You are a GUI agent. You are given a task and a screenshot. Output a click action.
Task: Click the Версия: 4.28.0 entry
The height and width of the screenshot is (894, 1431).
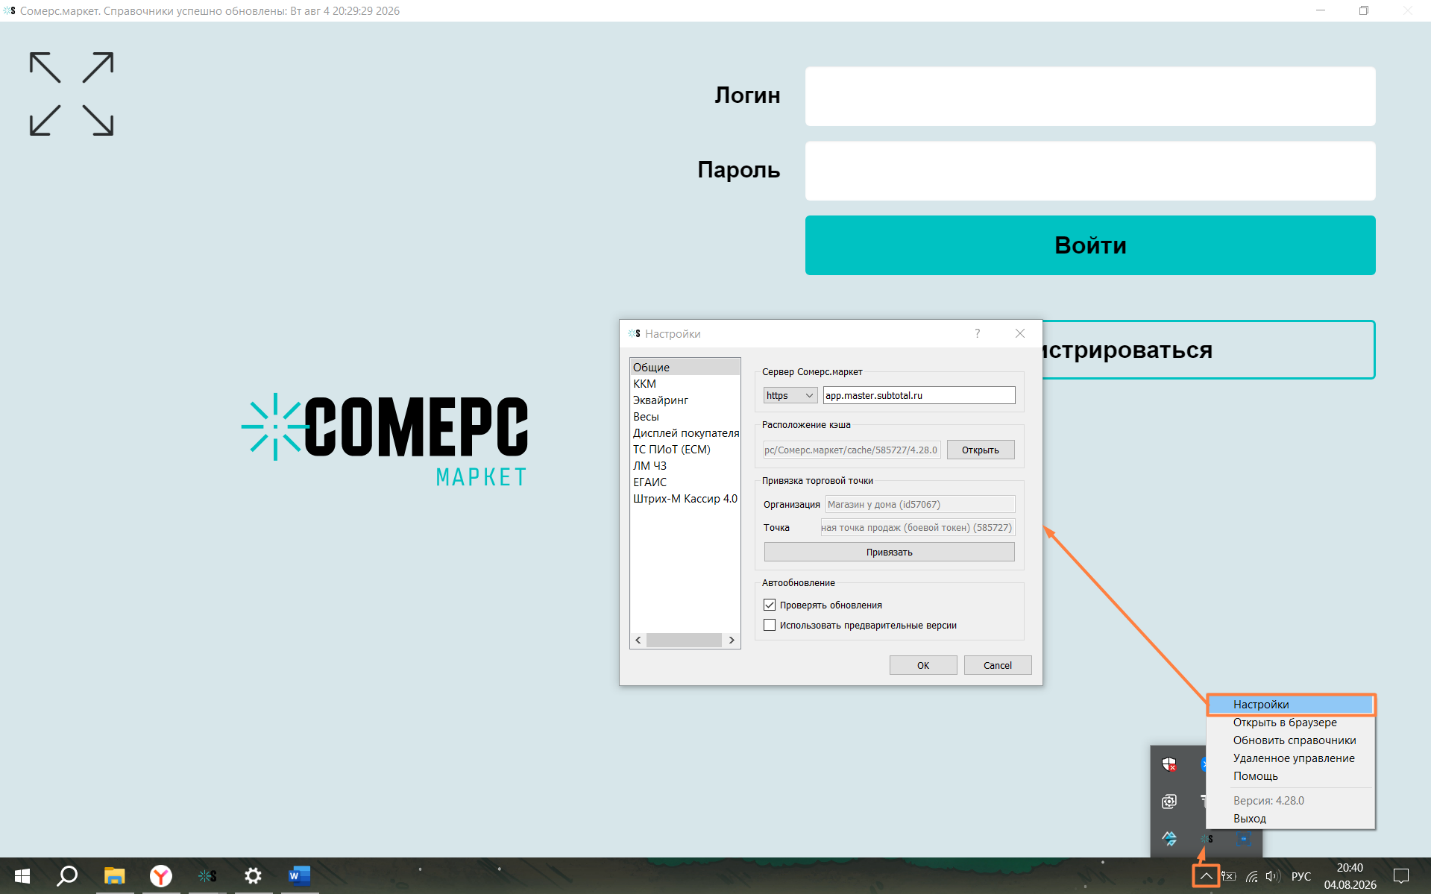click(x=1291, y=800)
